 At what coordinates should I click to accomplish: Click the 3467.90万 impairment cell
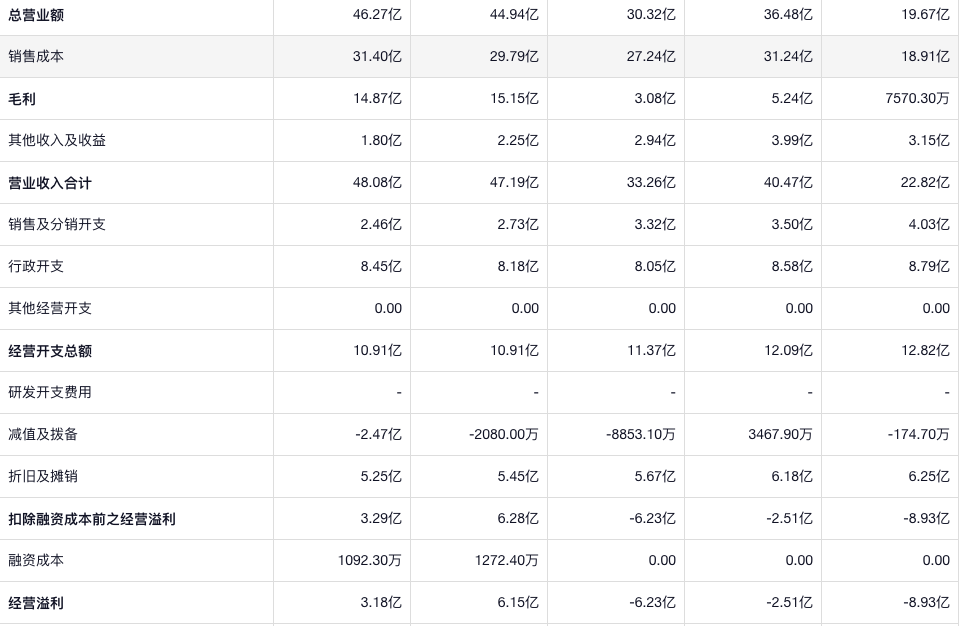pos(780,435)
